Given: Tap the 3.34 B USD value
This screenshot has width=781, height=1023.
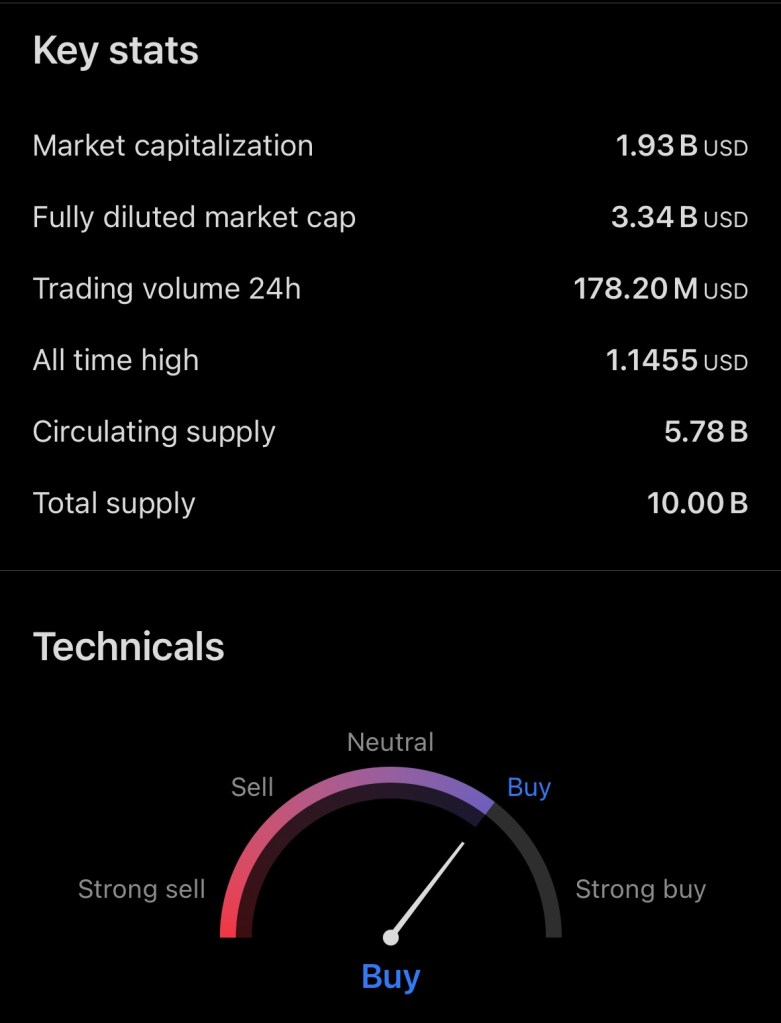Looking at the screenshot, I should point(679,217).
